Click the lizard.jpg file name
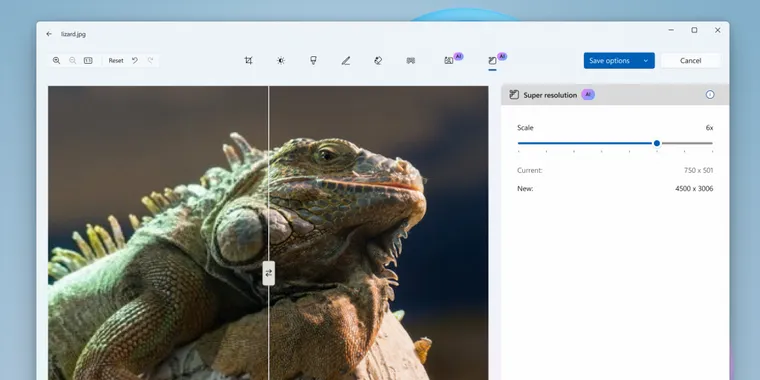 click(x=74, y=34)
